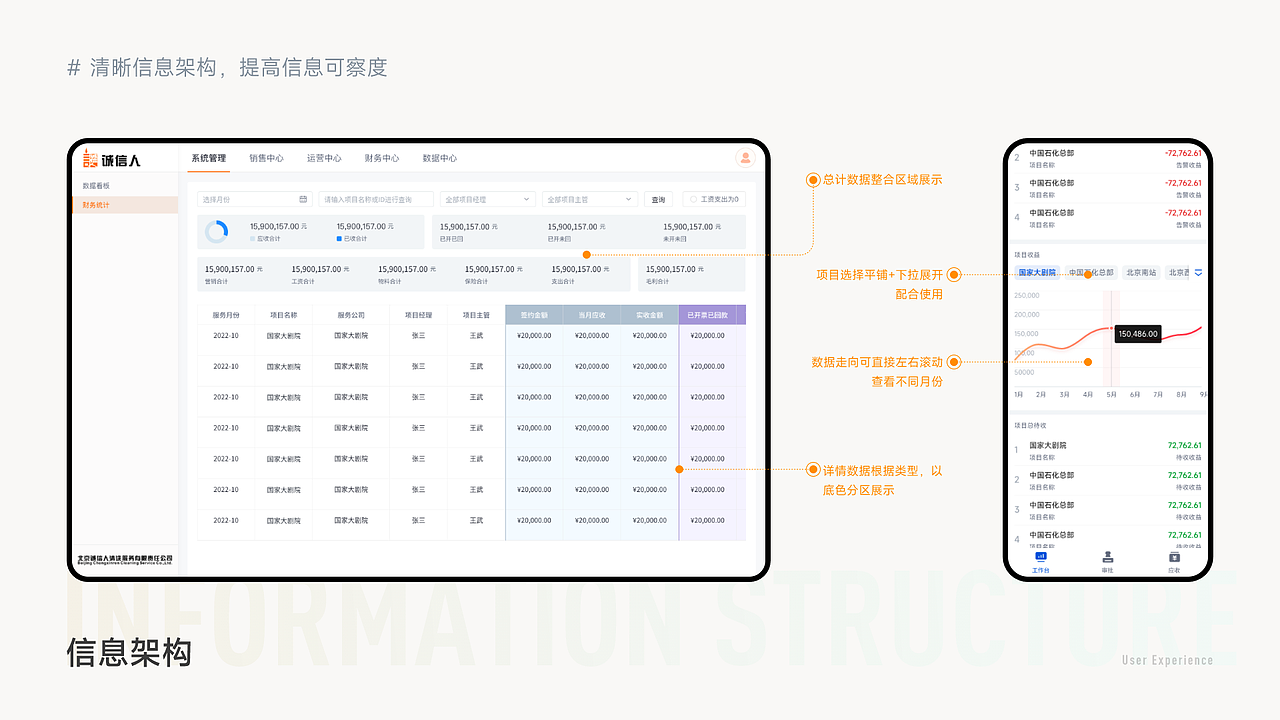Select the 国家大剧院 project chip
The width and height of the screenshot is (1280, 720).
point(1037,272)
